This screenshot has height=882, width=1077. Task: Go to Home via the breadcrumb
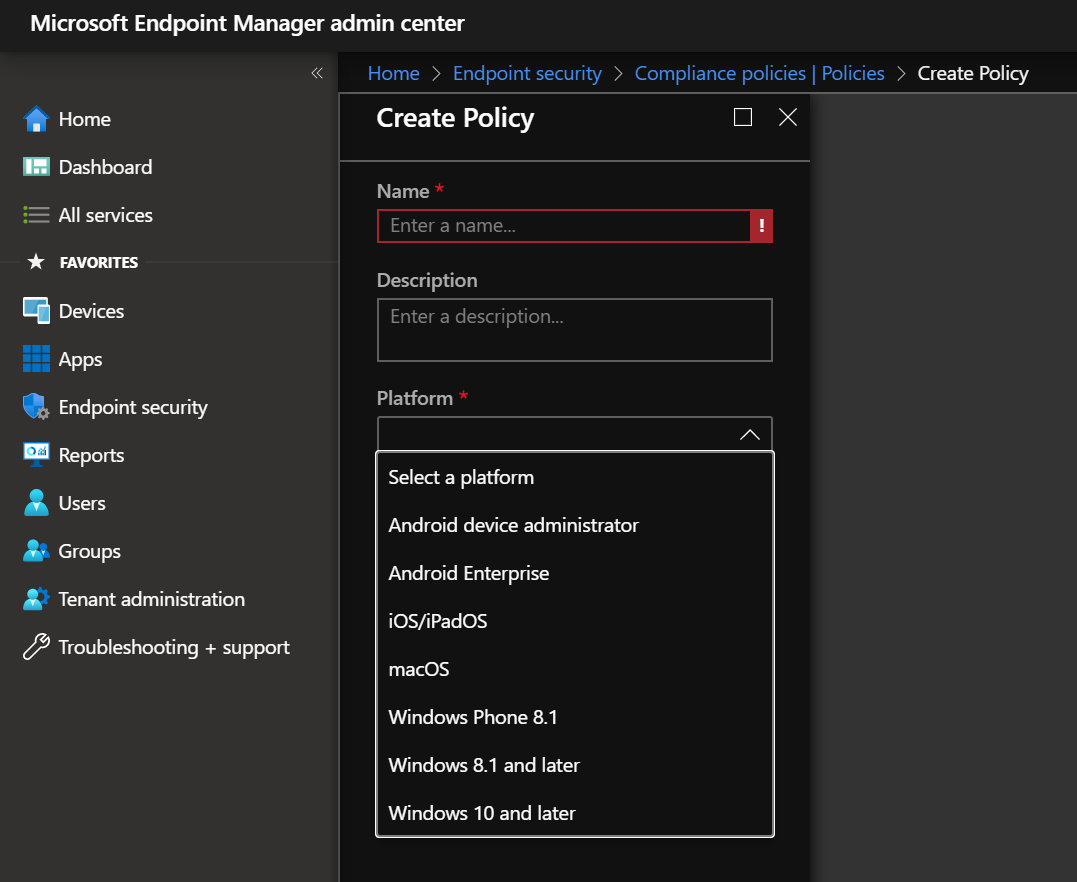click(393, 73)
